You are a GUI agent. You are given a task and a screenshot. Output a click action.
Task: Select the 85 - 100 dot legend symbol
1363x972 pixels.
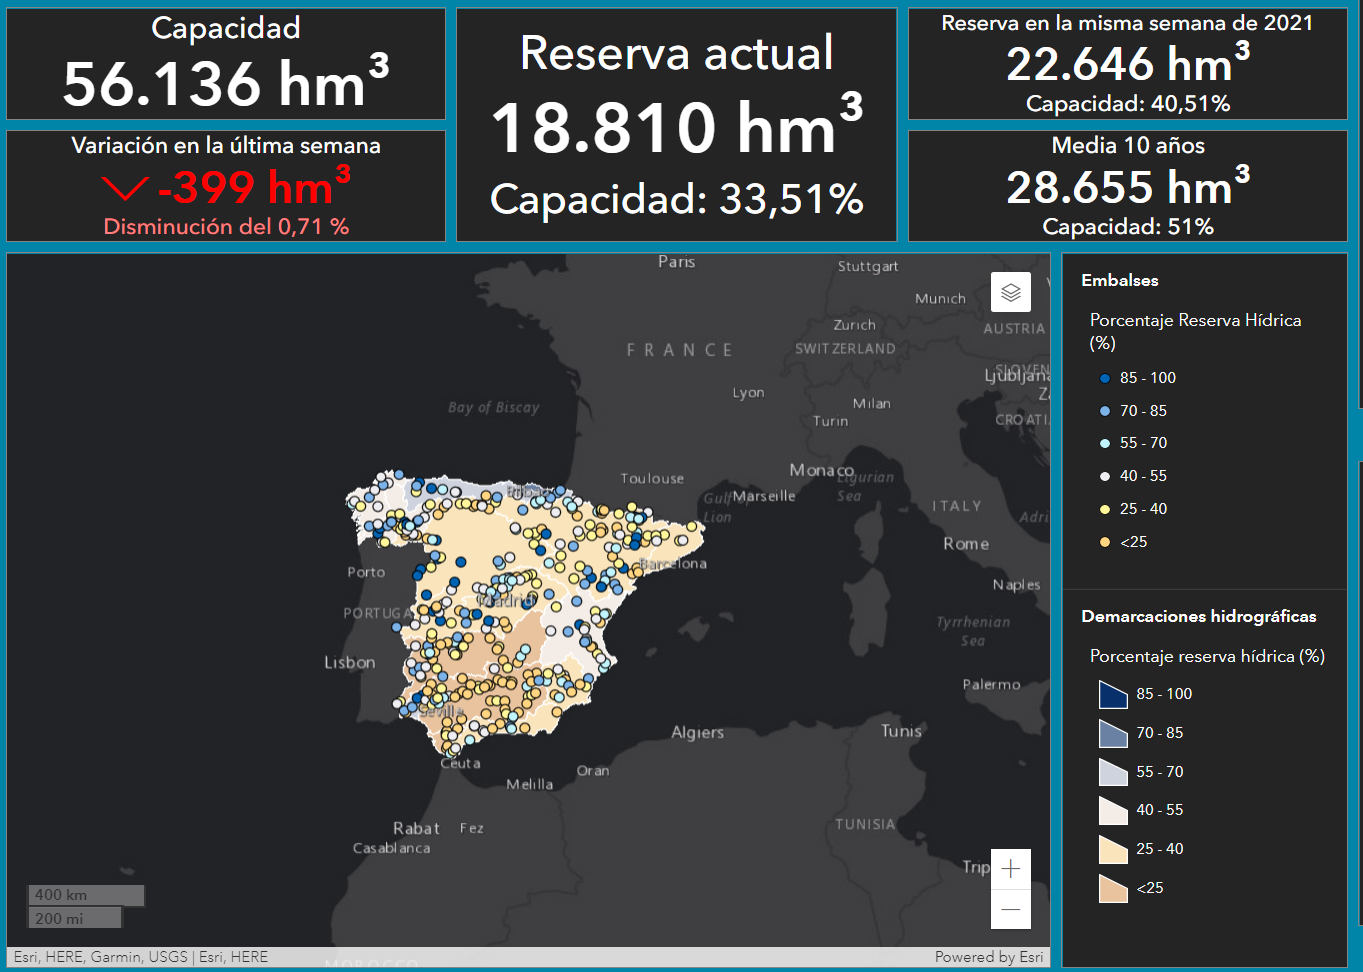tap(1104, 378)
